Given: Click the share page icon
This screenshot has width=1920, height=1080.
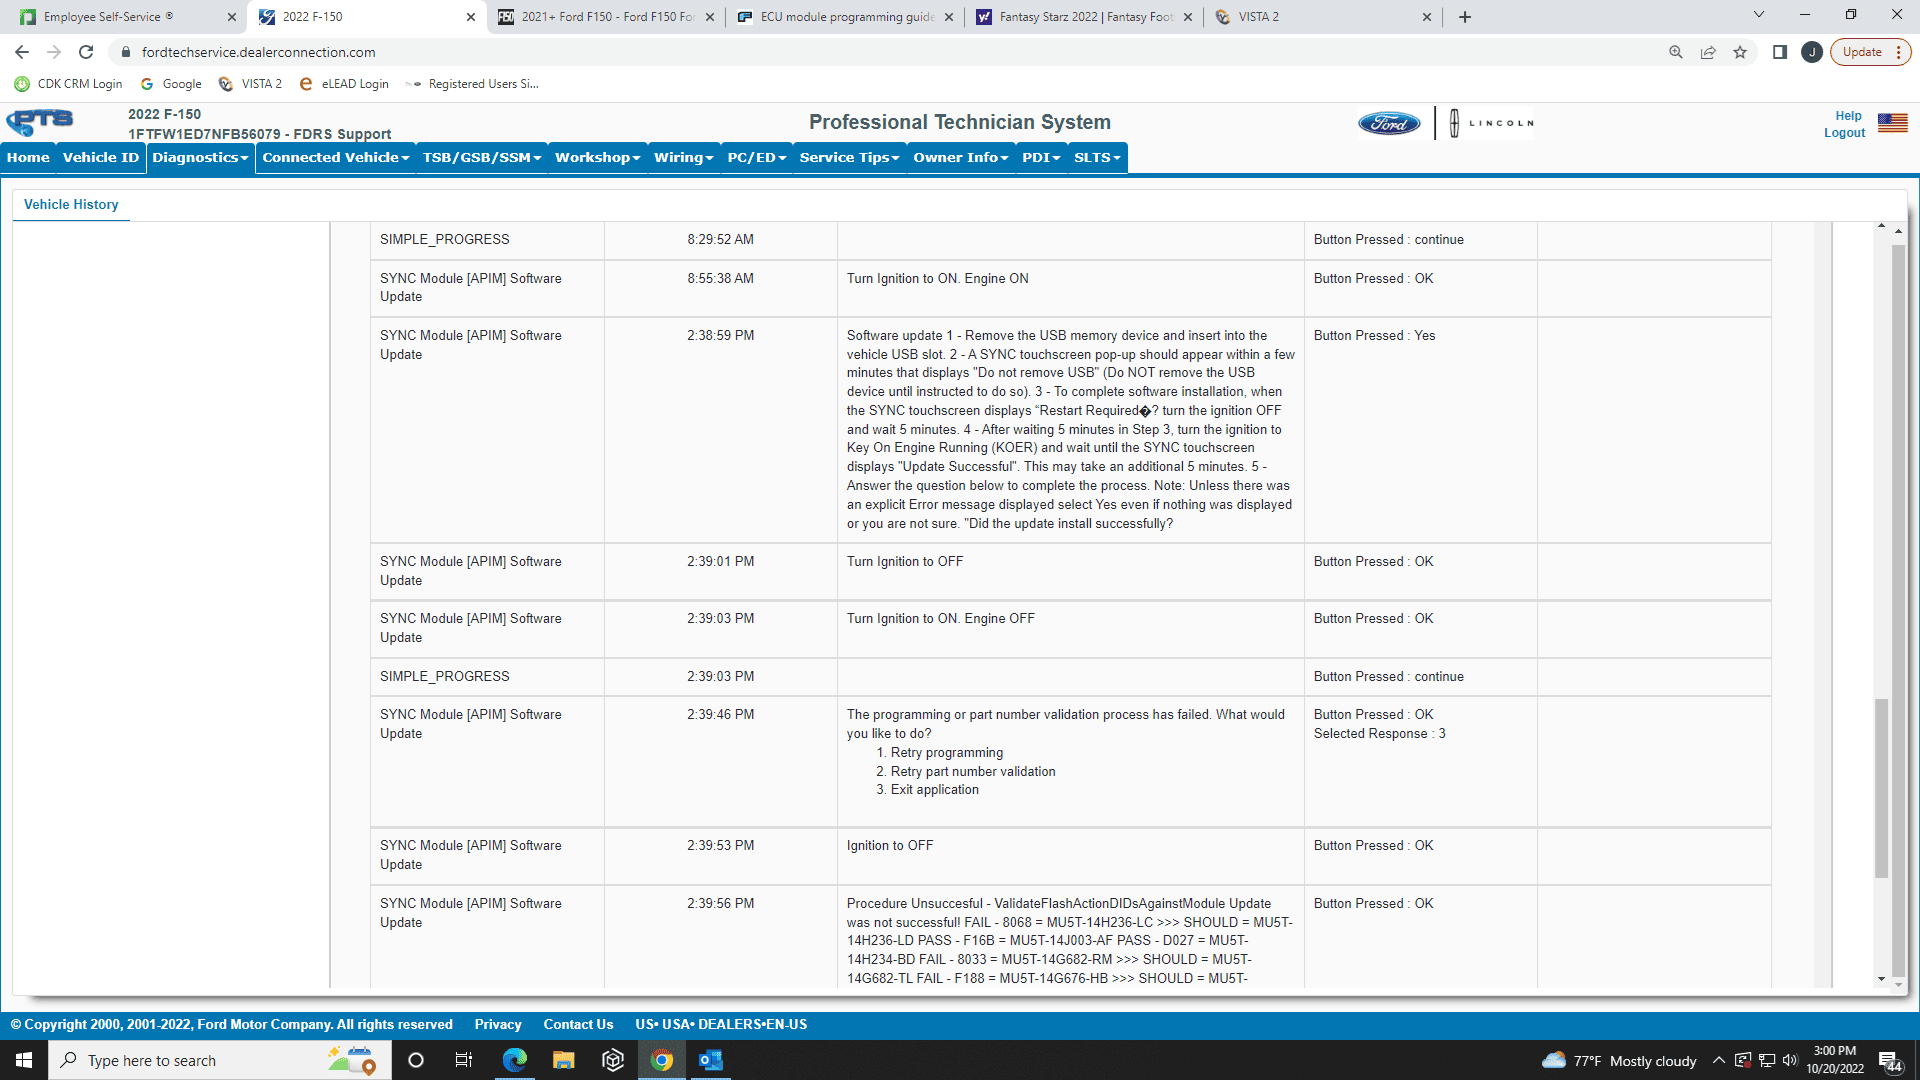Looking at the screenshot, I should [x=1708, y=52].
